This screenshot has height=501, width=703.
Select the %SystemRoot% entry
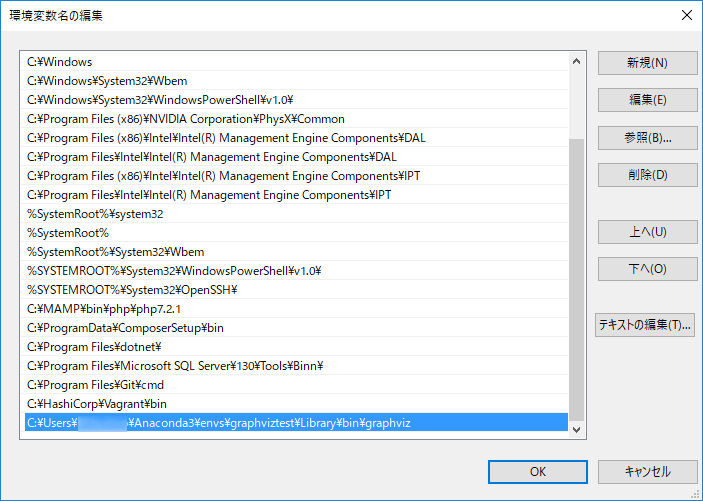pyautogui.click(x=68, y=233)
